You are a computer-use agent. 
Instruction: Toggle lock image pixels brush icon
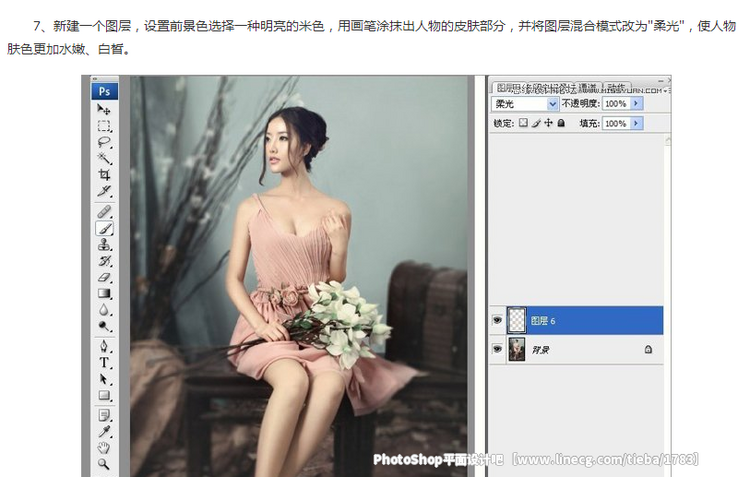(x=536, y=123)
